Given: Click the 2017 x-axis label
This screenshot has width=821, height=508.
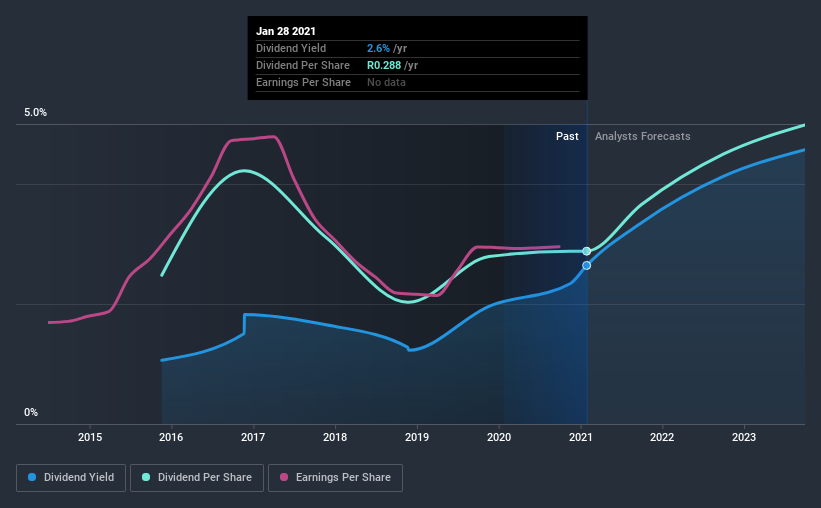Looking at the screenshot, I should 253,437.
